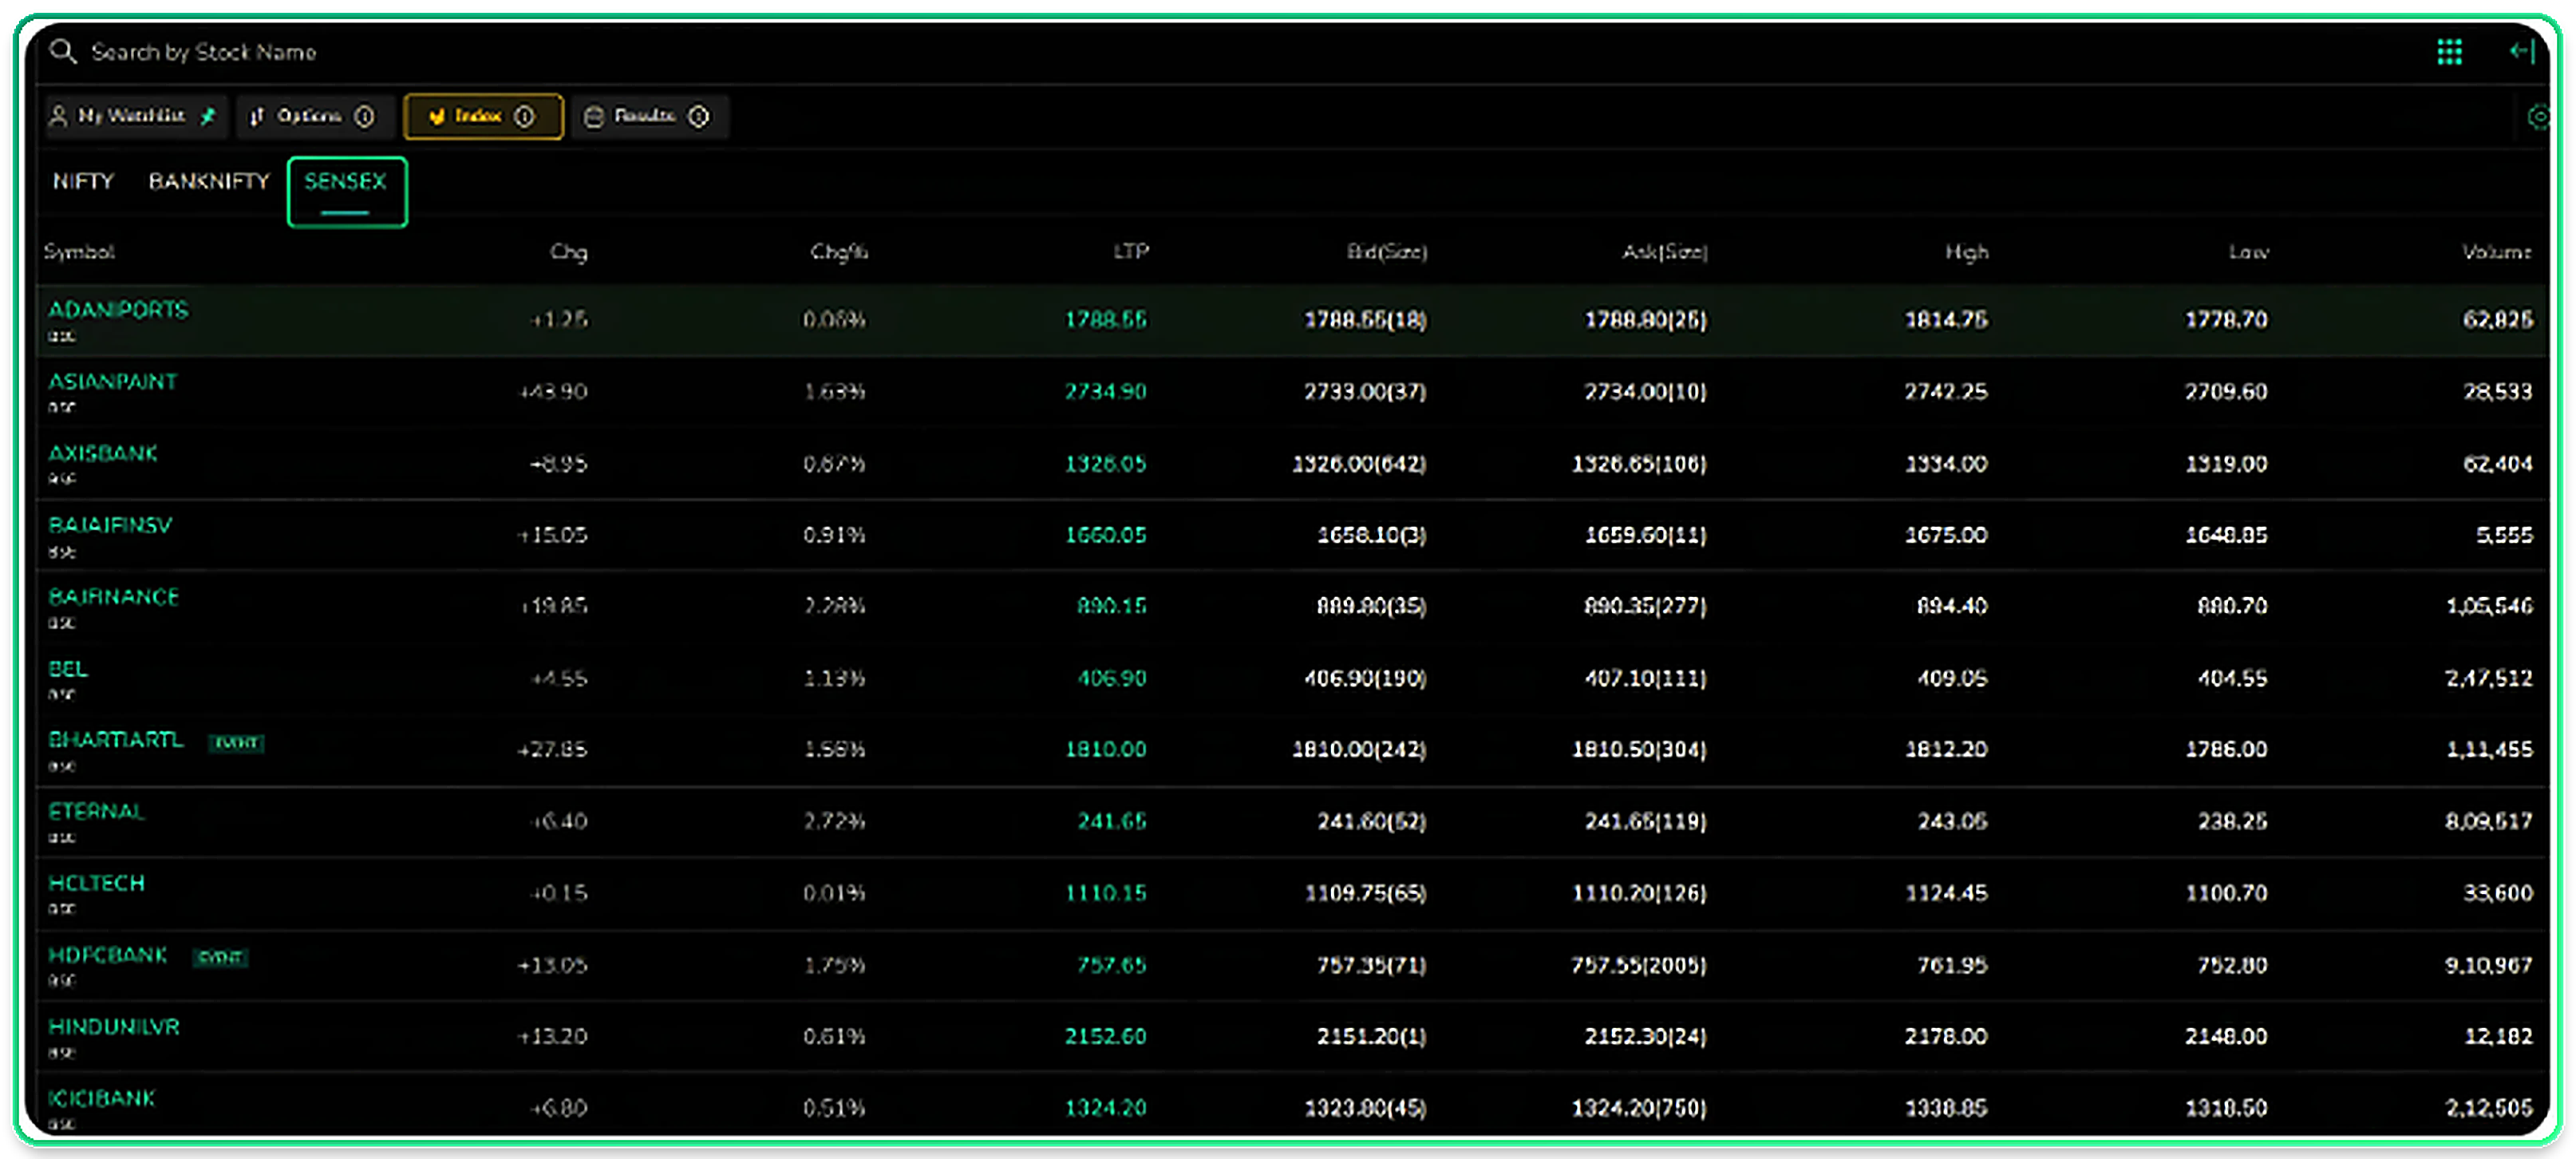Open the settings gear at the right edge

click(x=2538, y=117)
